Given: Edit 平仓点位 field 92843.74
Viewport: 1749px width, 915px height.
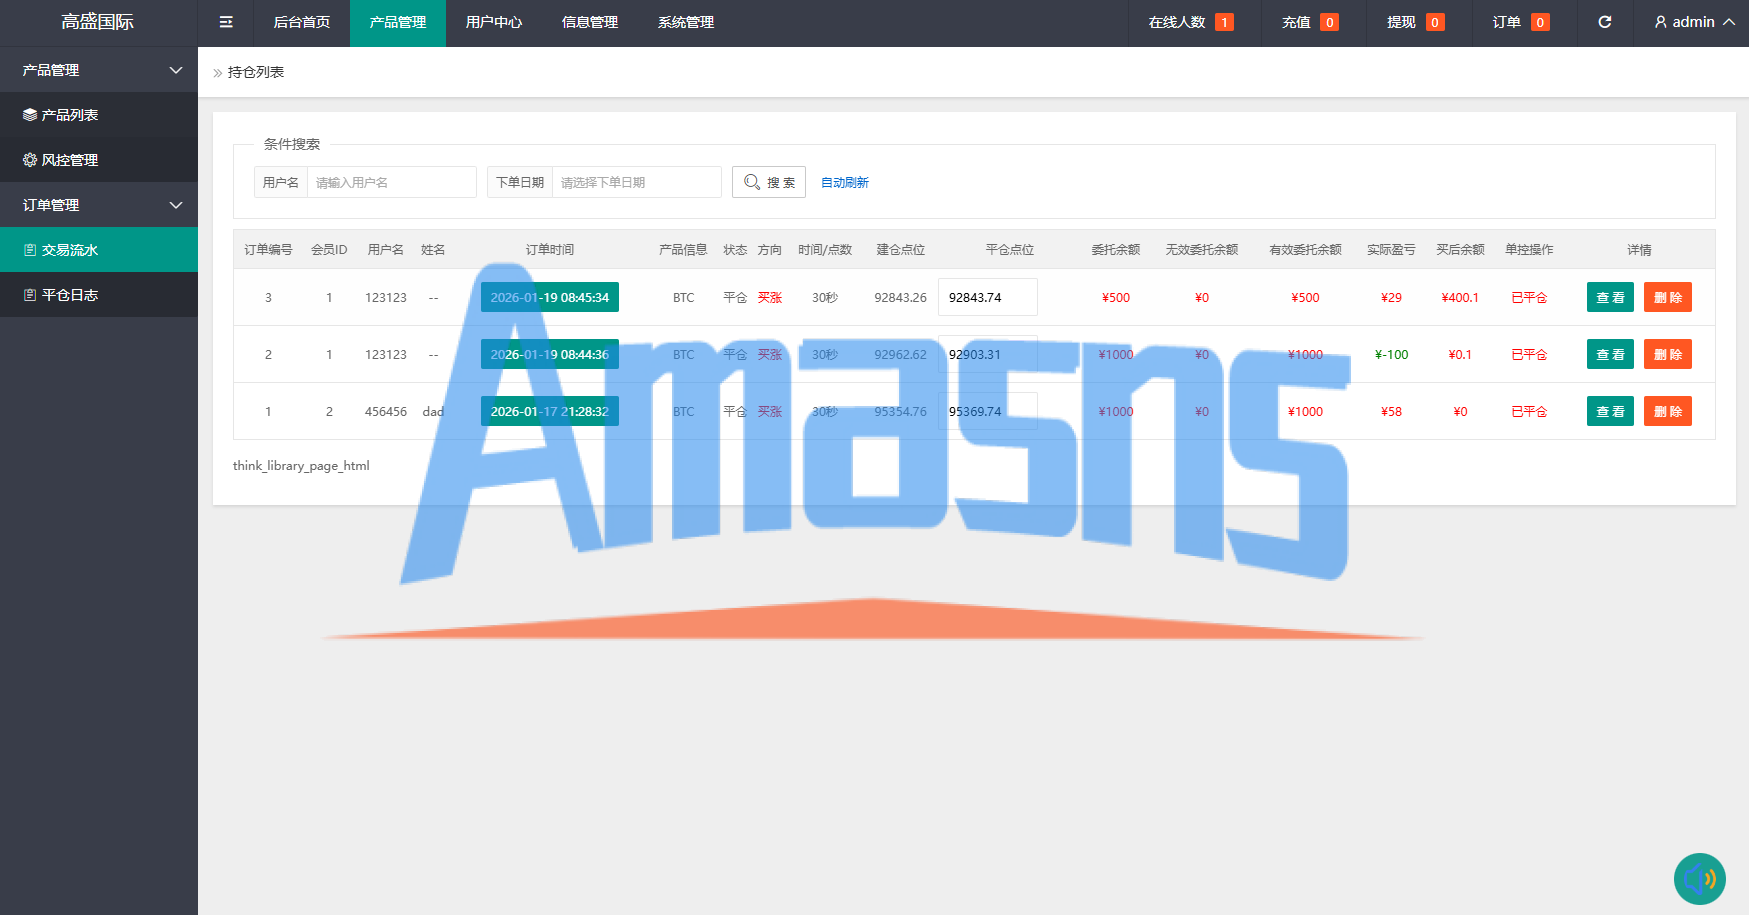Looking at the screenshot, I should (x=988, y=297).
